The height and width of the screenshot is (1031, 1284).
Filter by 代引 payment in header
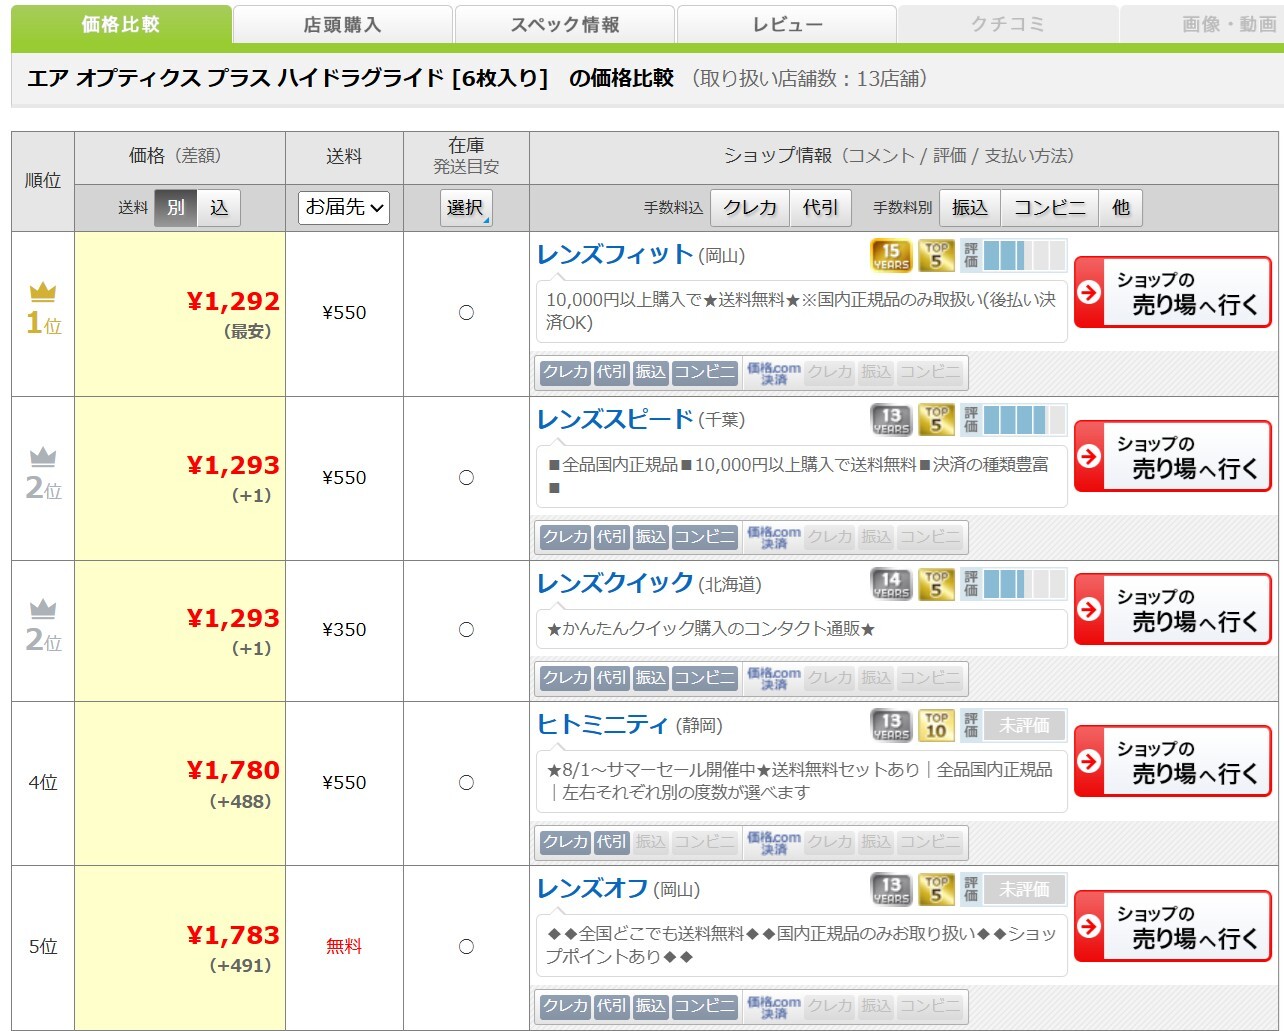(x=821, y=207)
